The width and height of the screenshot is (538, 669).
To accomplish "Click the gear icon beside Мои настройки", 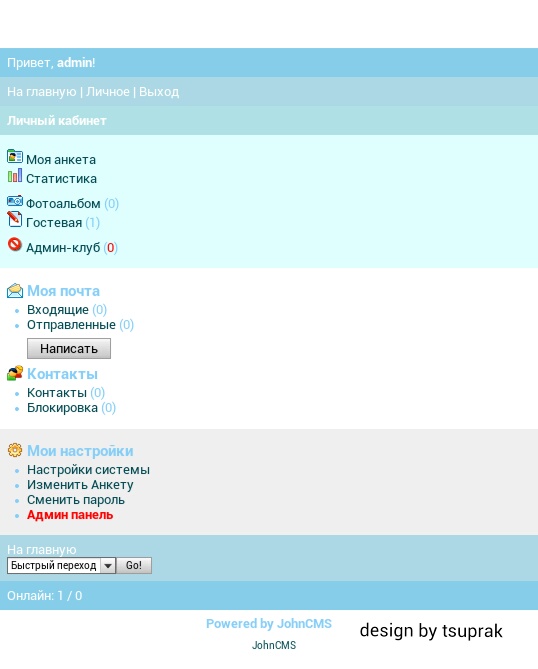I will [x=15, y=450].
